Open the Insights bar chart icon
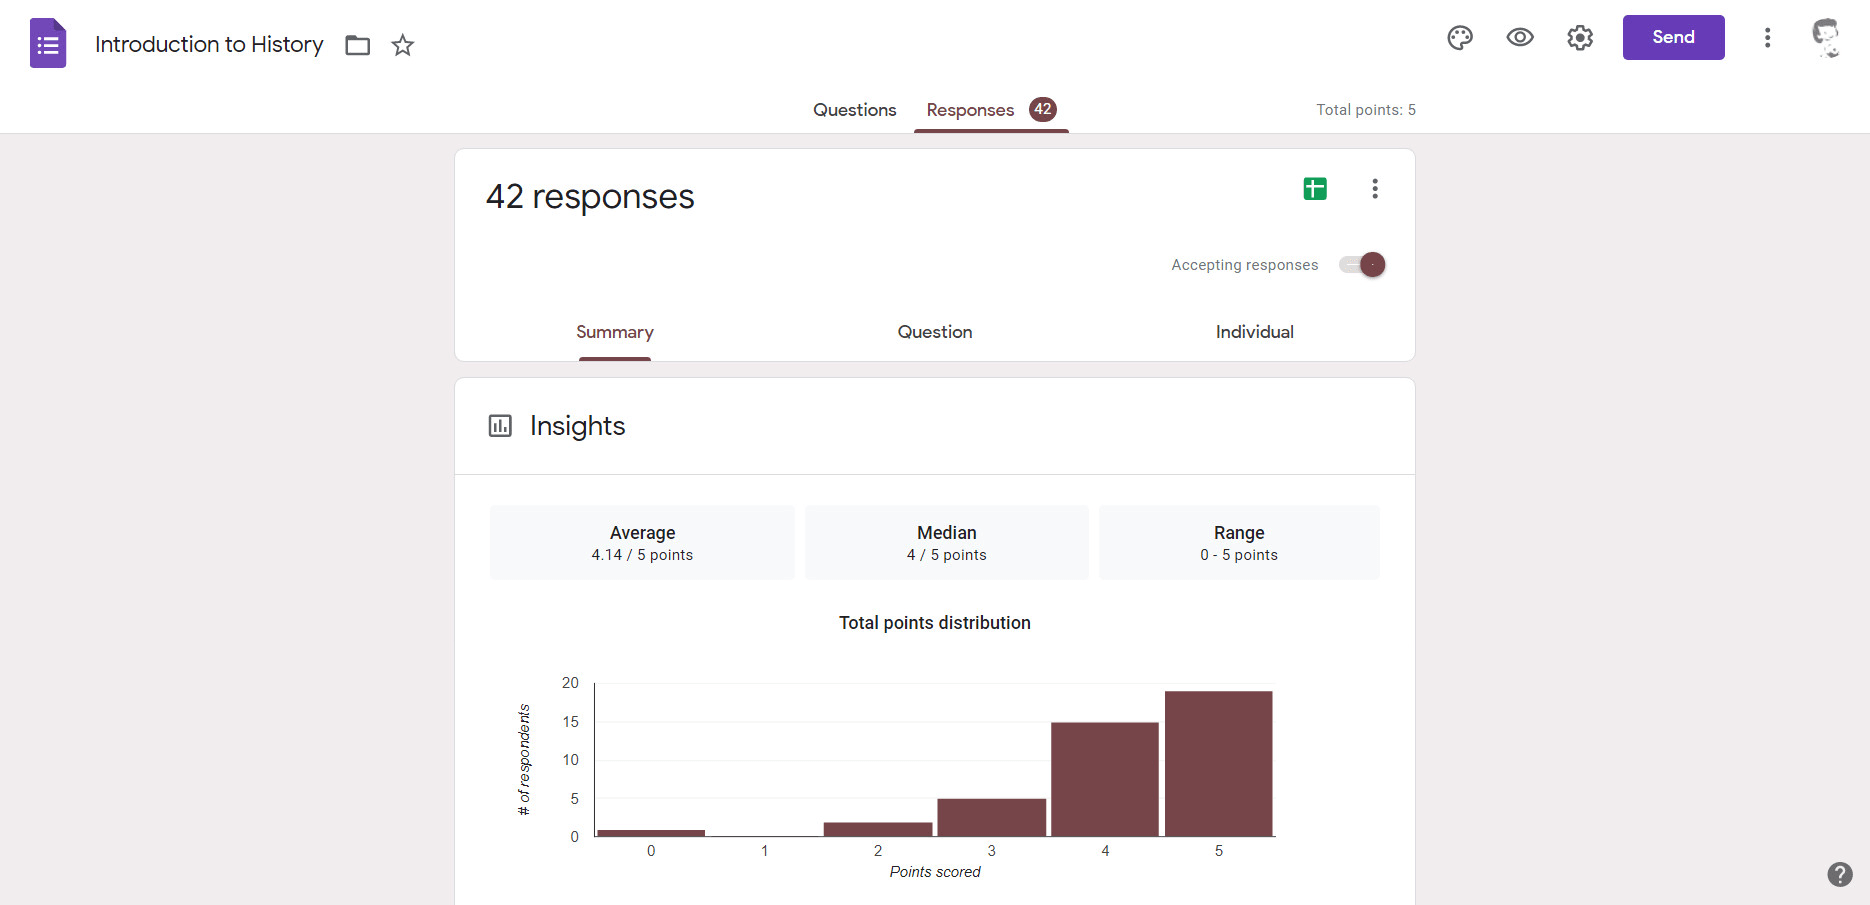This screenshot has width=1870, height=905. (x=500, y=425)
